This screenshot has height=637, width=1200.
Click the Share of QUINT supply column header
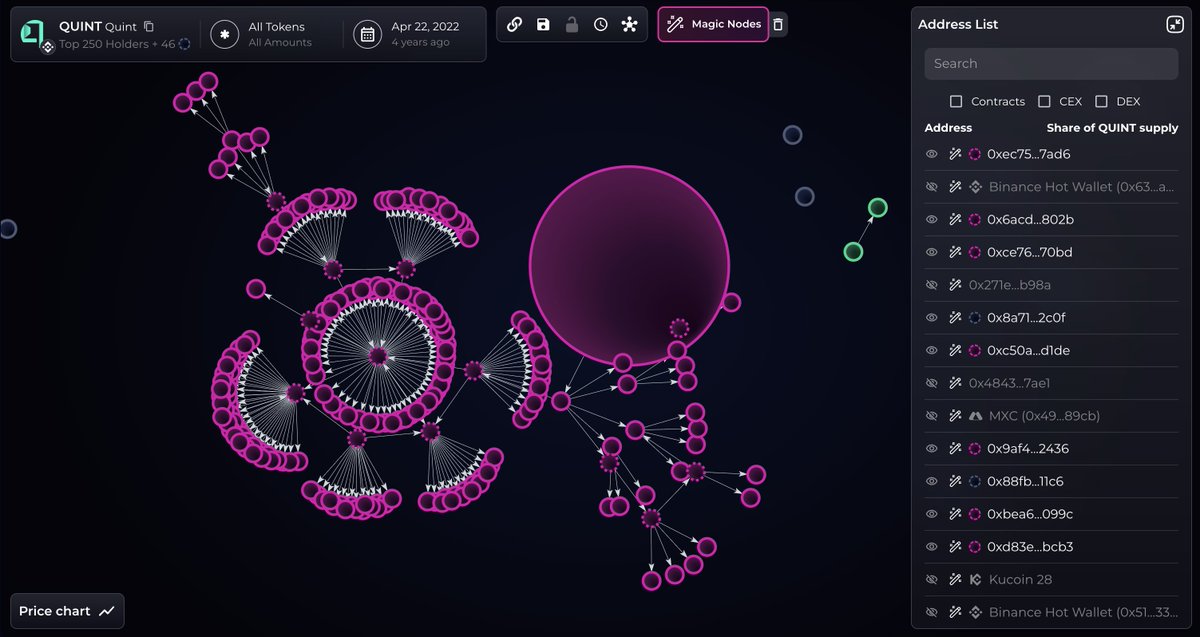tap(1112, 128)
